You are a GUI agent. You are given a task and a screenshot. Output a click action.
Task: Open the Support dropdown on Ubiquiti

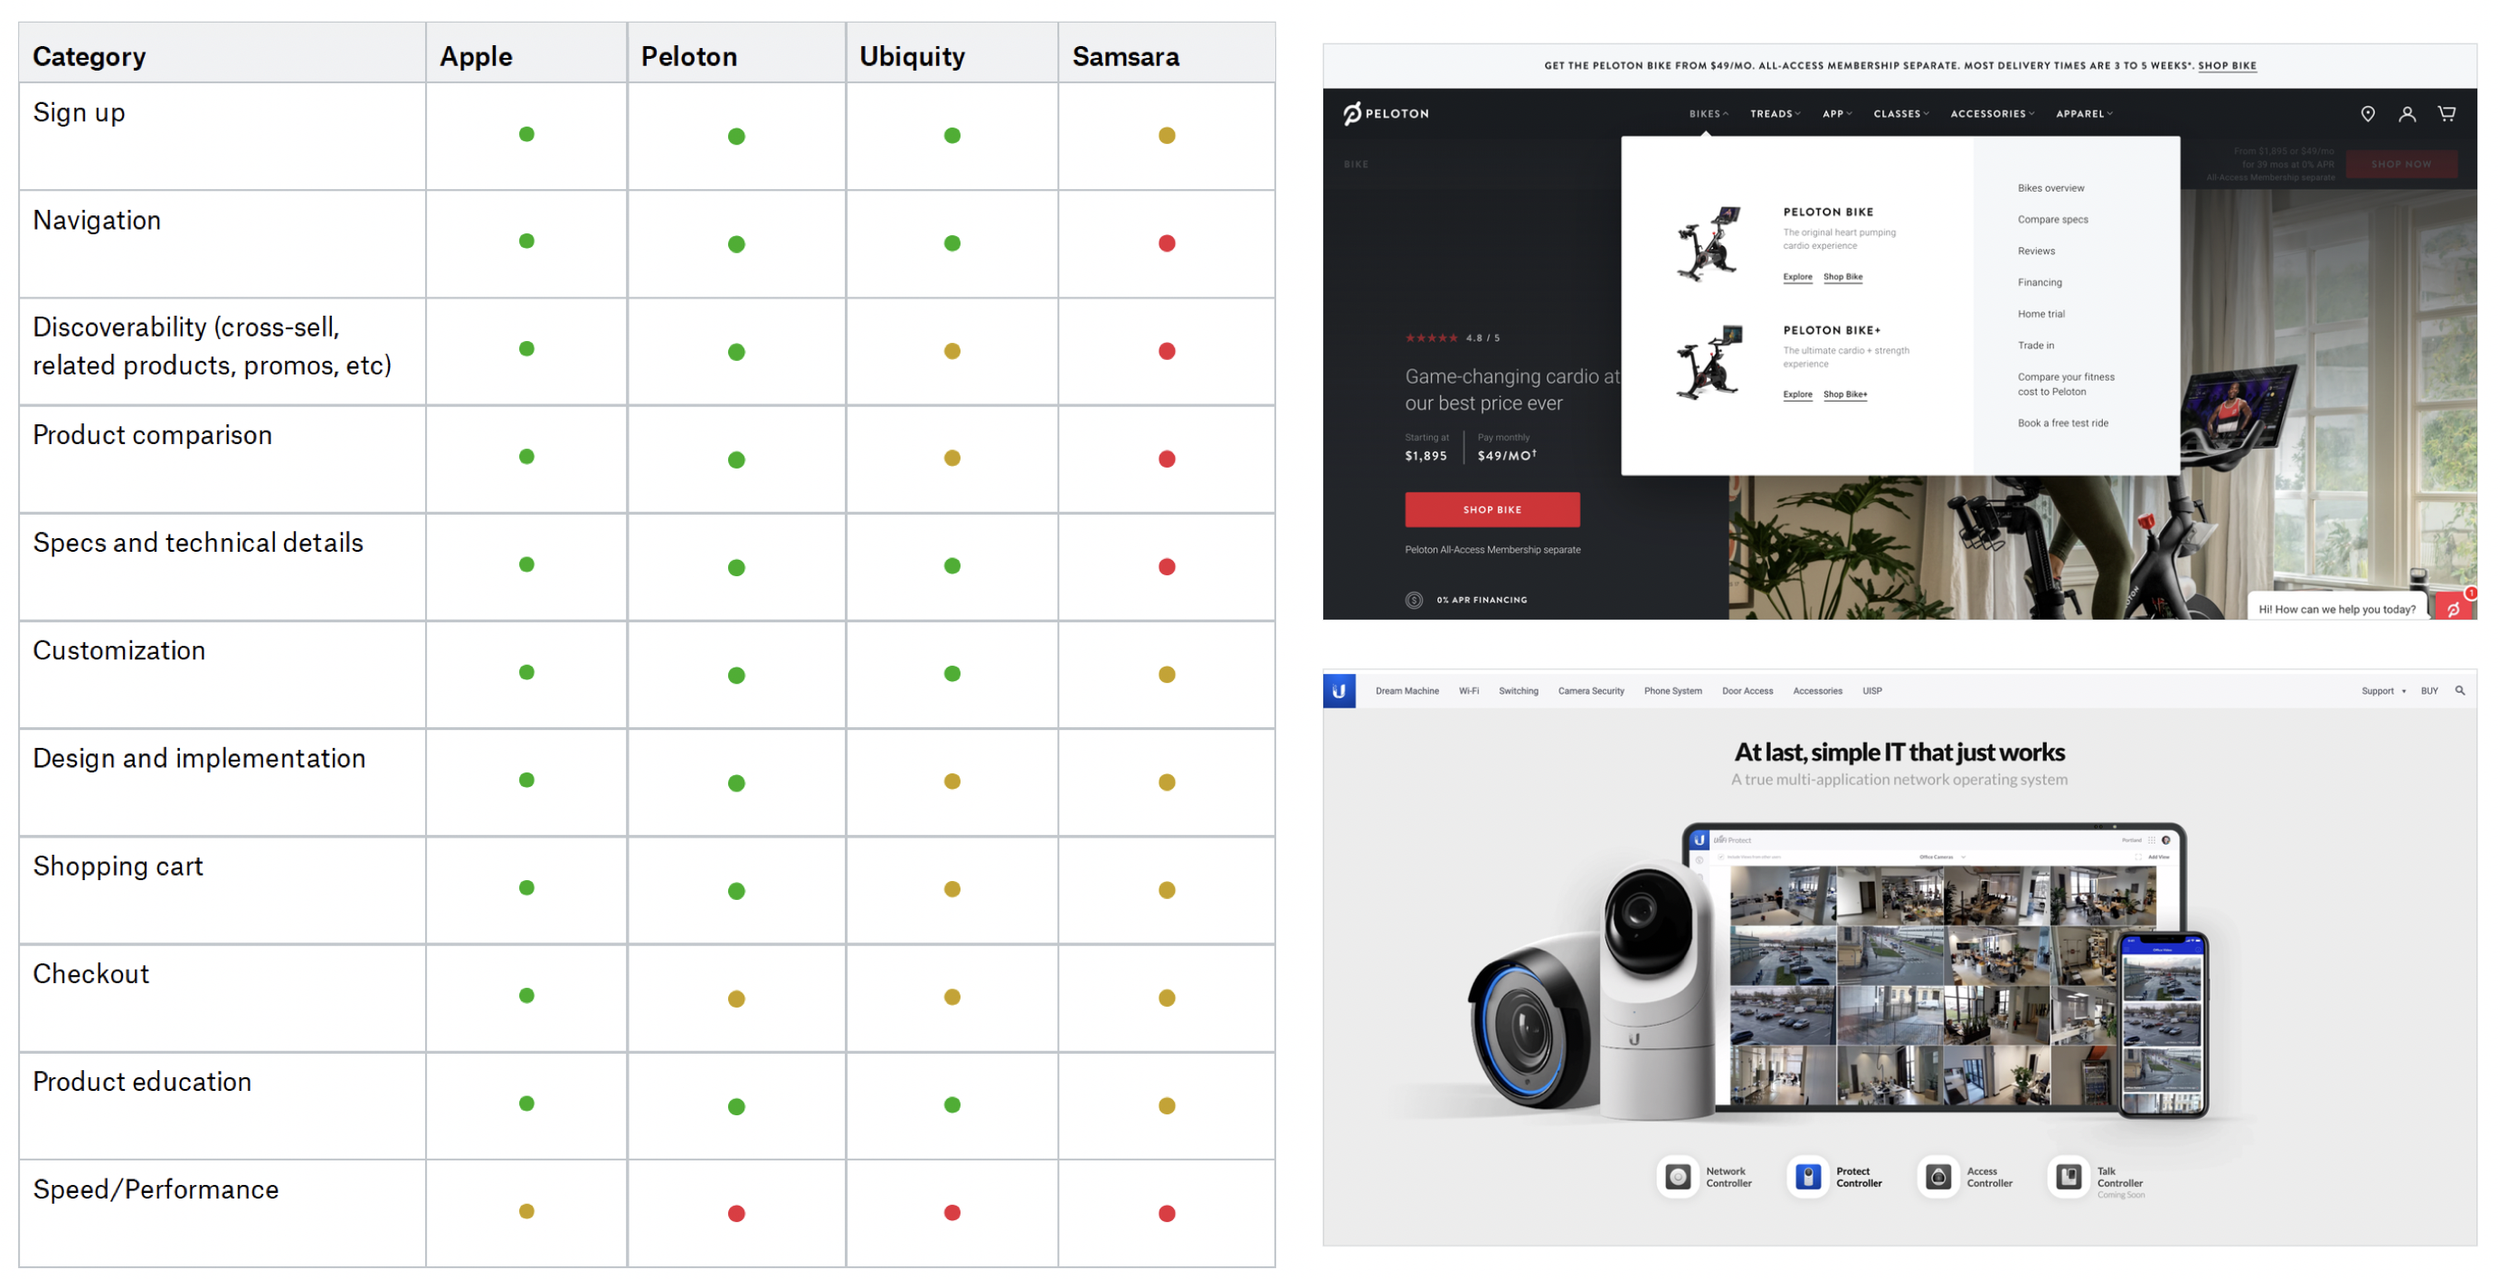[x=2382, y=691]
